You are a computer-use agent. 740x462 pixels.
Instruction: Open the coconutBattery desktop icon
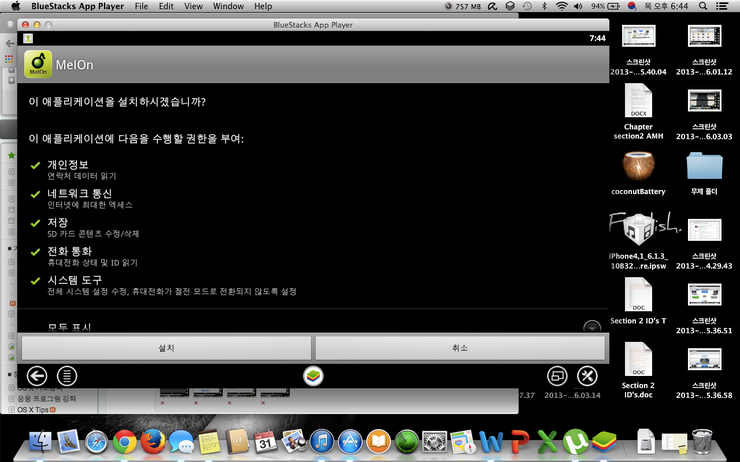pos(638,167)
